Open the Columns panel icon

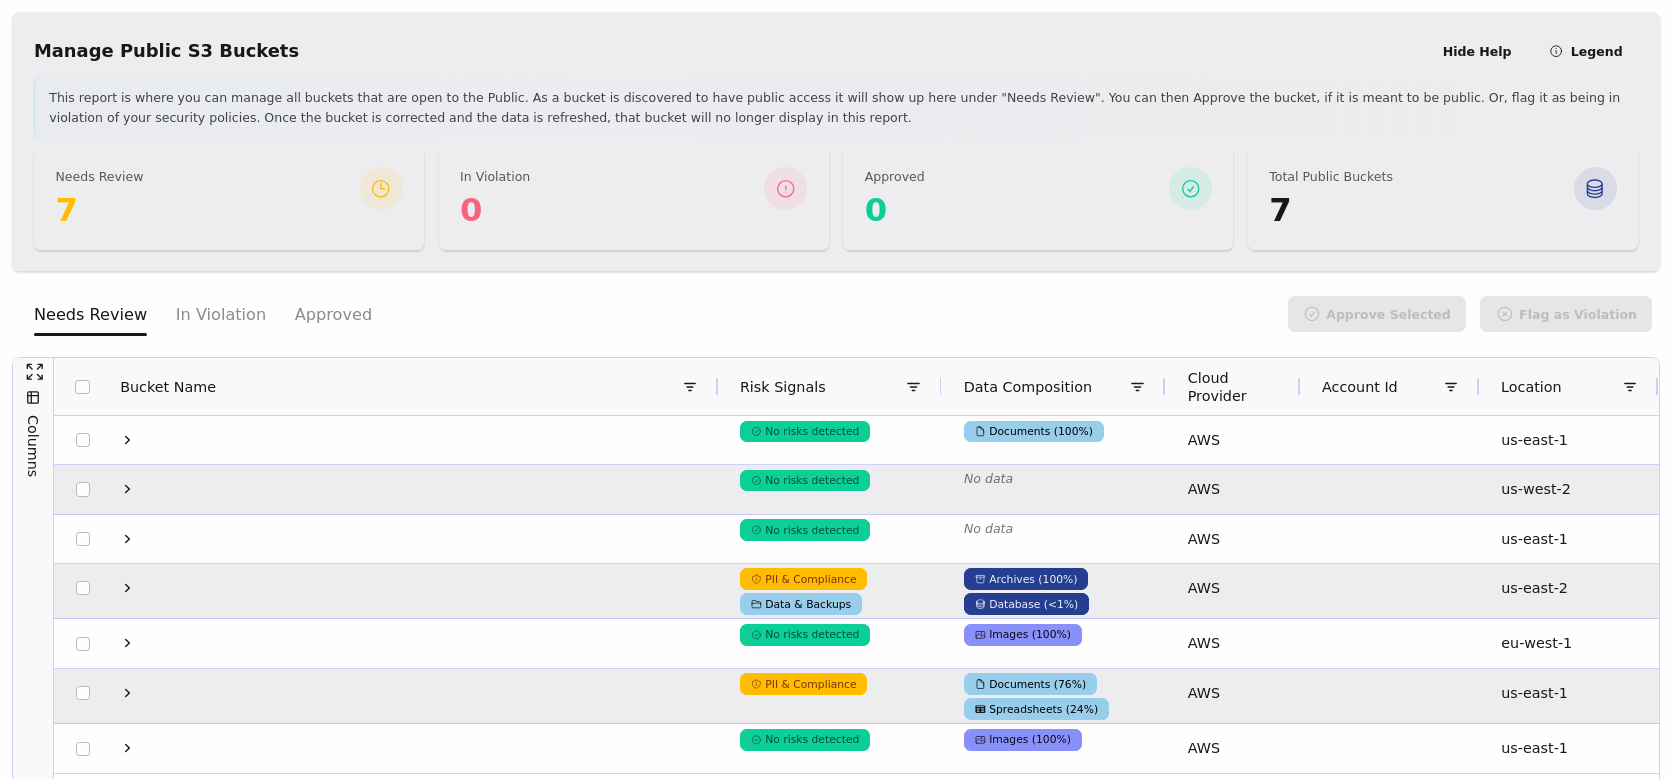(x=33, y=398)
